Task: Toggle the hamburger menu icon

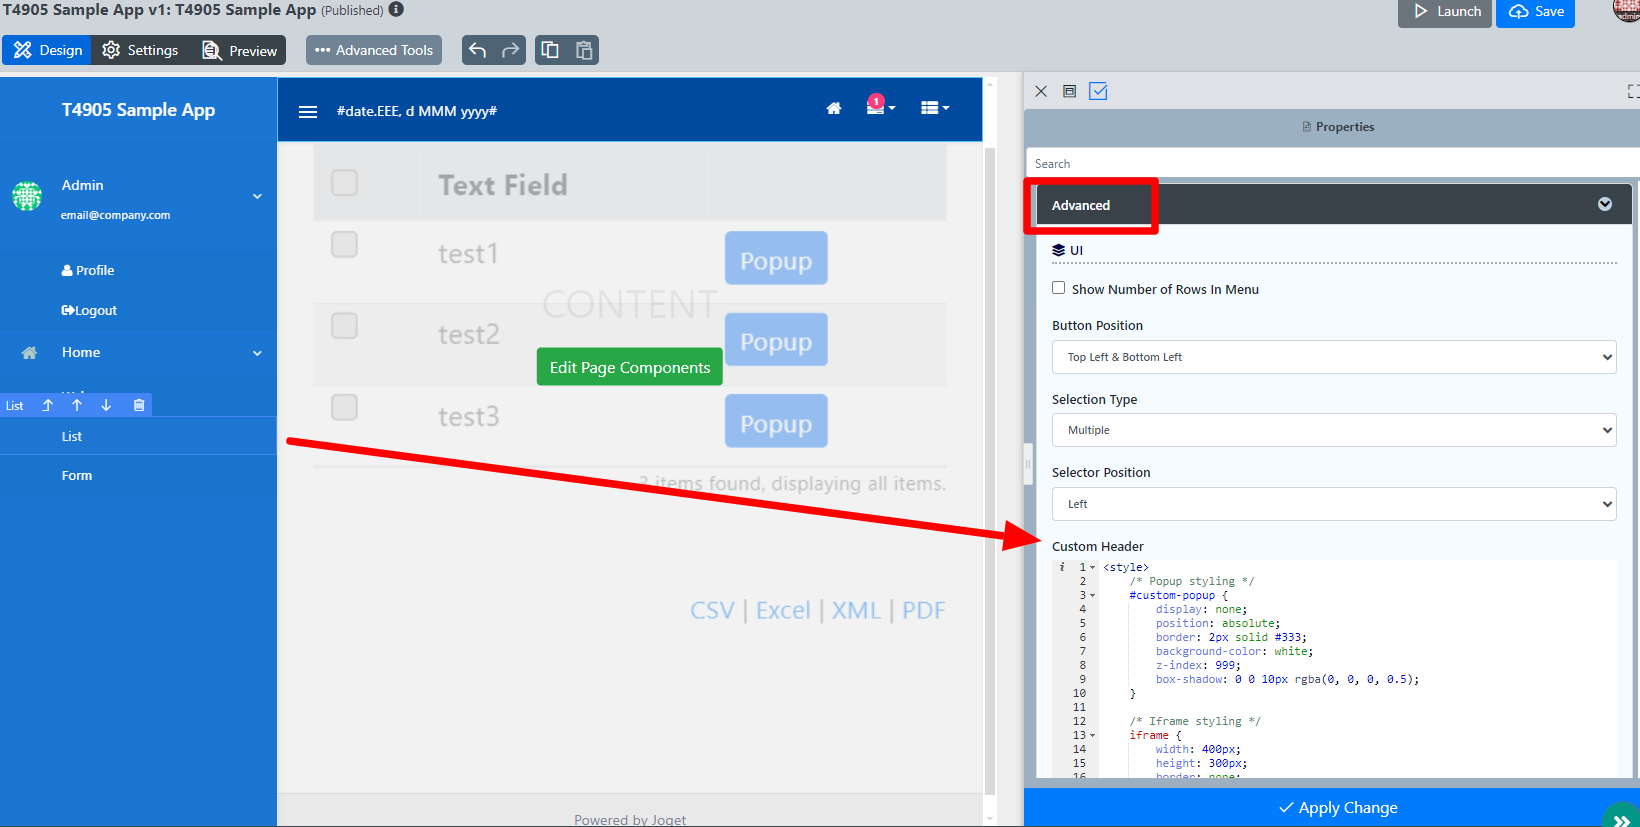Action: click(x=308, y=111)
